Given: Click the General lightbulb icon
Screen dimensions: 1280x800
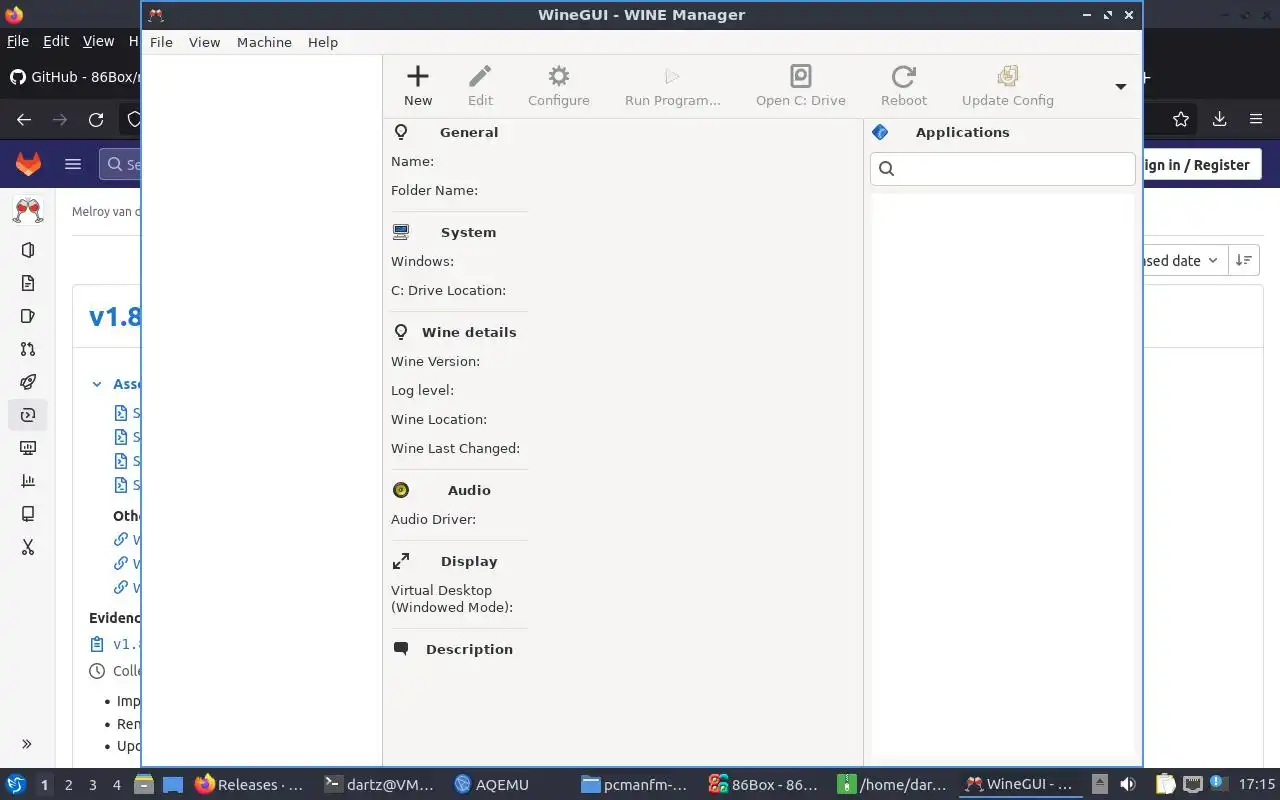Looking at the screenshot, I should coord(401,132).
